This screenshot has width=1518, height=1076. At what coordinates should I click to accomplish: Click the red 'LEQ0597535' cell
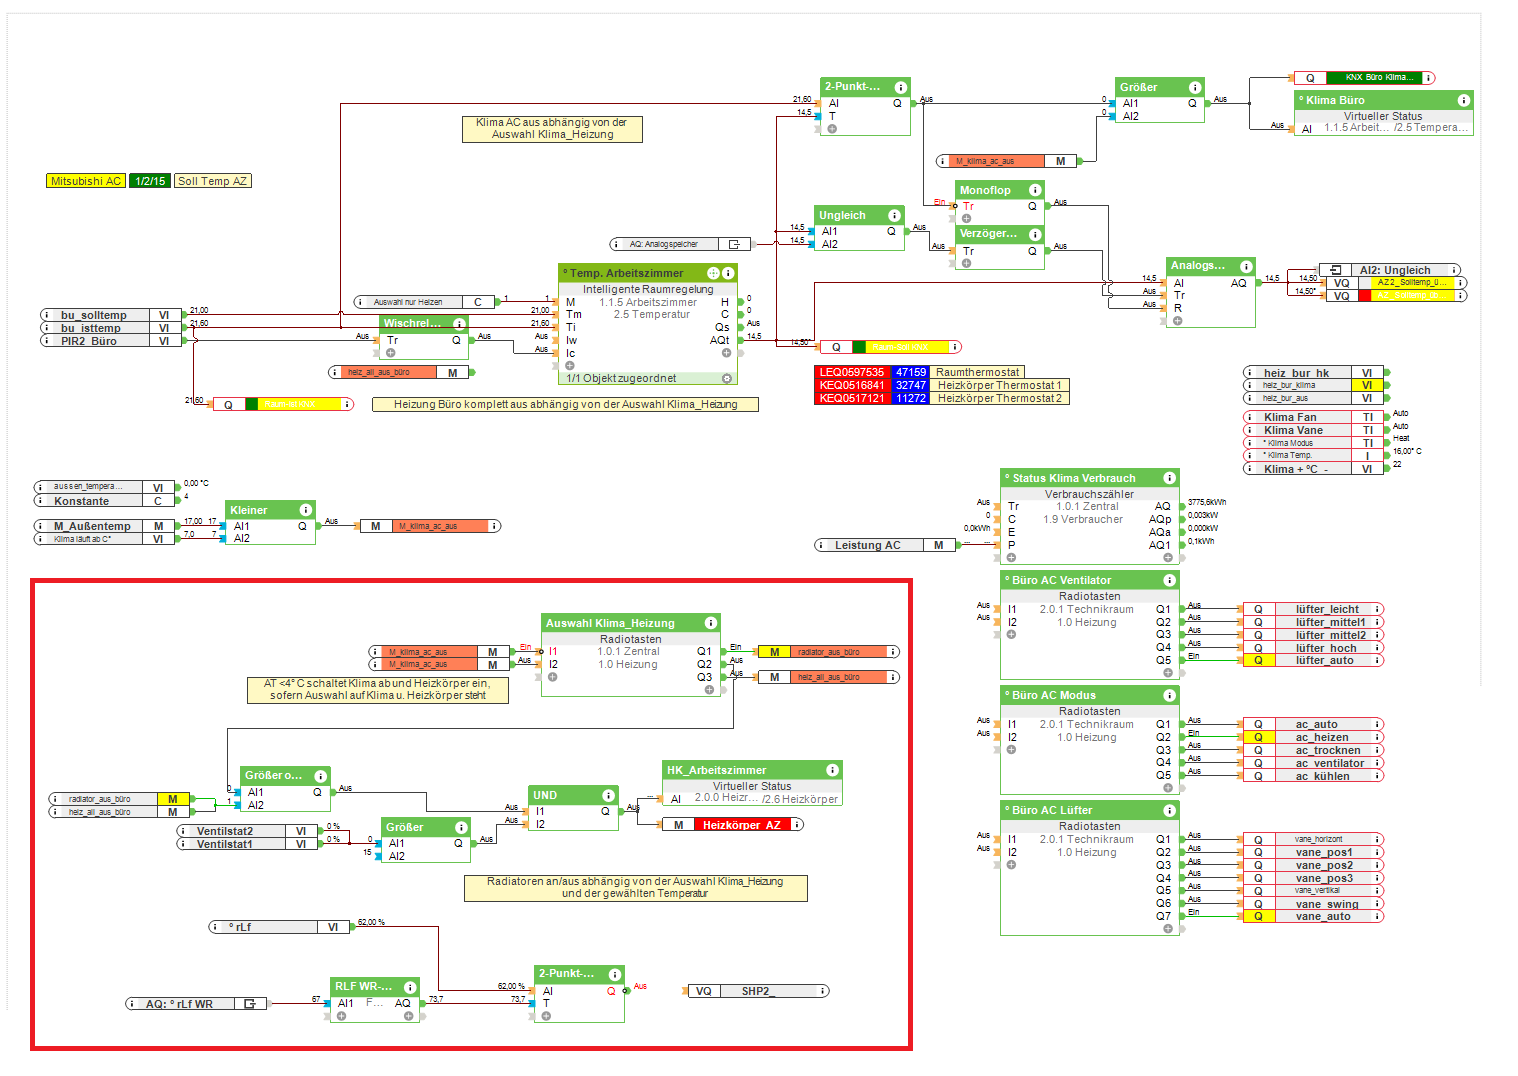[x=852, y=372]
